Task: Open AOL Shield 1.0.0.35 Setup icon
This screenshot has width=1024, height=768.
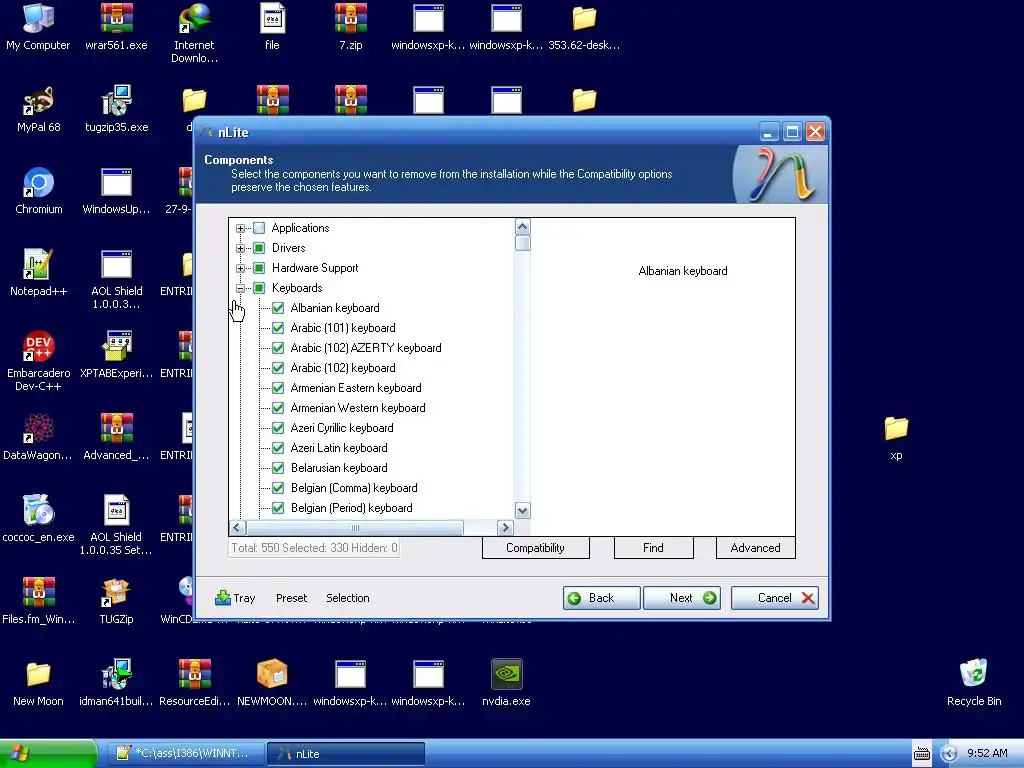Action: pyautogui.click(x=116, y=525)
